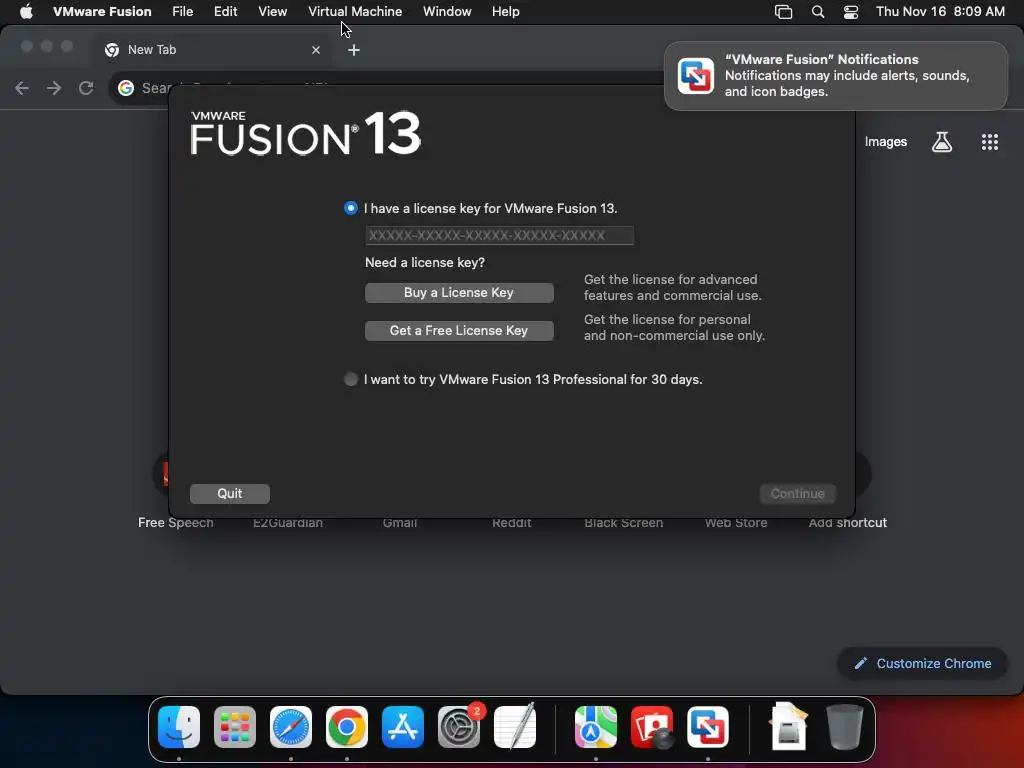Click the Add shortcut label in Chrome
Screen dimensions: 1024x768
(x=848, y=522)
